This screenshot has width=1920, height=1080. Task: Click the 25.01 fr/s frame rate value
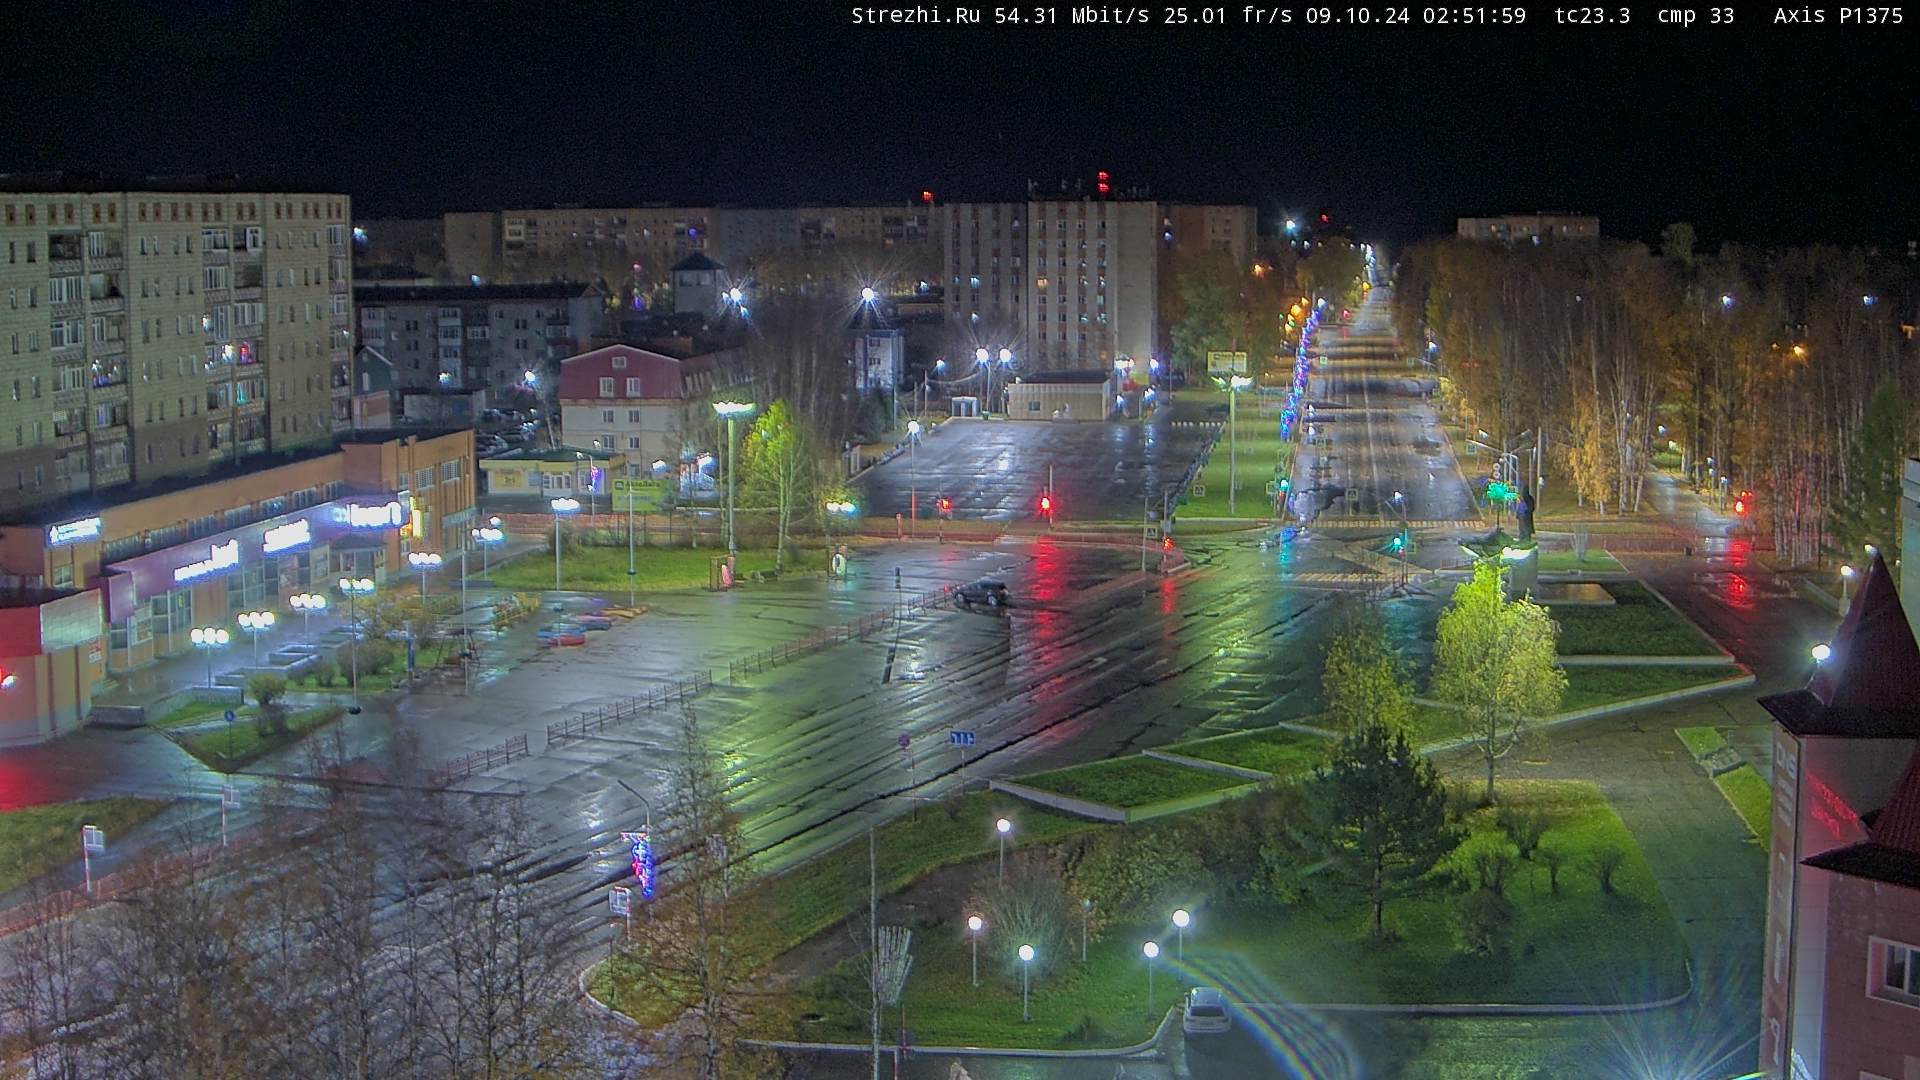pos(1230,16)
